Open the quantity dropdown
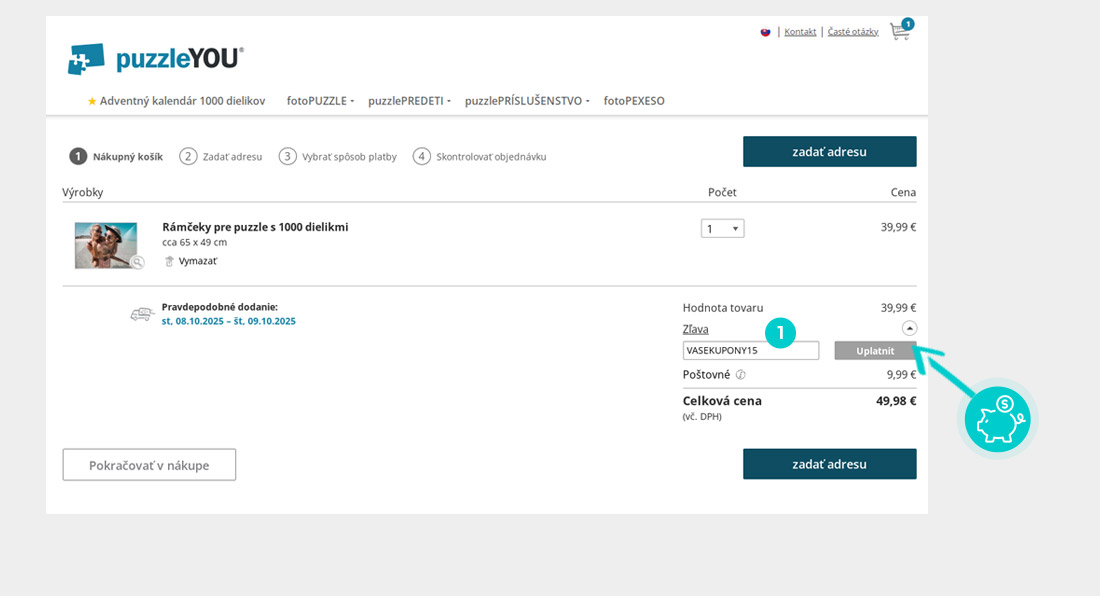This screenshot has height=596, width=1100. 722,229
